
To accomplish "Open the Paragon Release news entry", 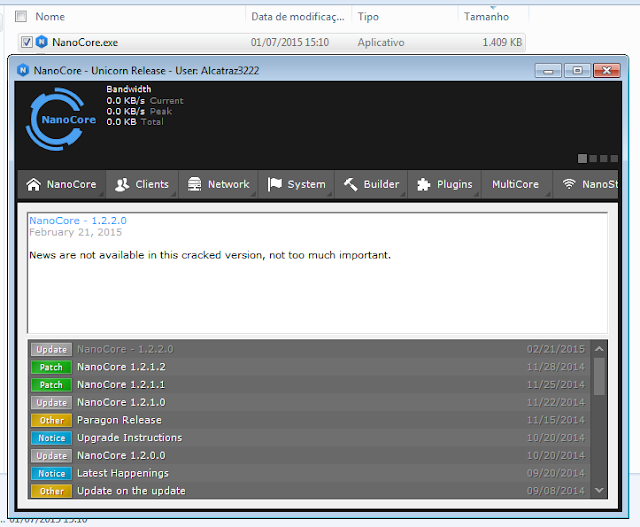I will click(310, 420).
